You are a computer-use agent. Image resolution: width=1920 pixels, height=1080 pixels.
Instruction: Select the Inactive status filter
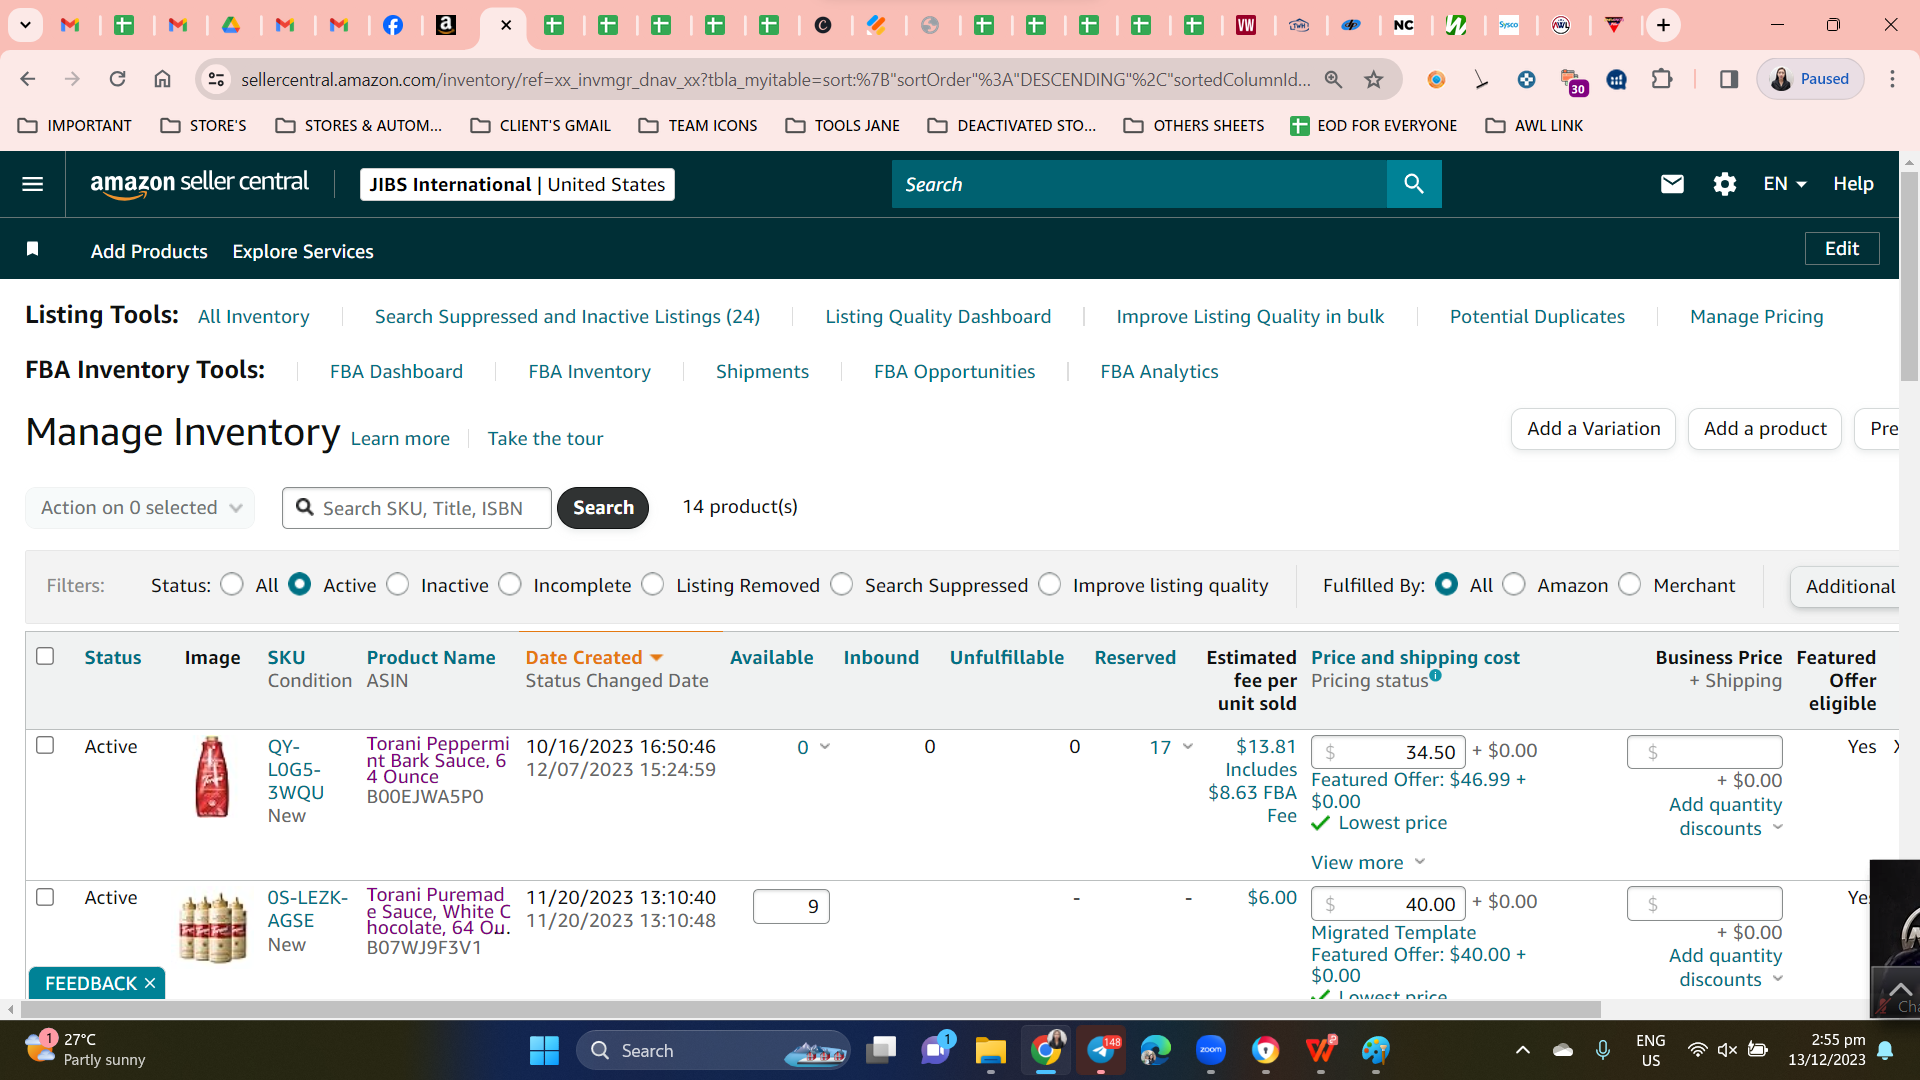click(x=398, y=584)
